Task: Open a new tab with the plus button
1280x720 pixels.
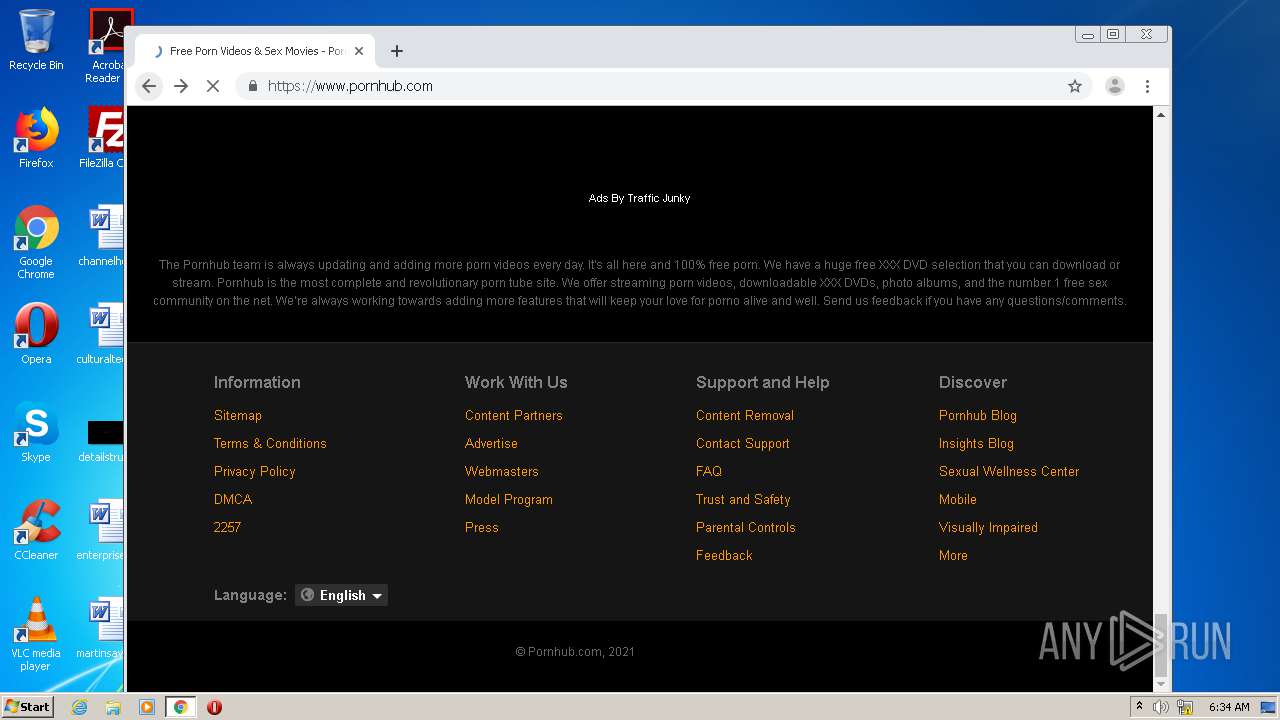Action: (x=397, y=51)
